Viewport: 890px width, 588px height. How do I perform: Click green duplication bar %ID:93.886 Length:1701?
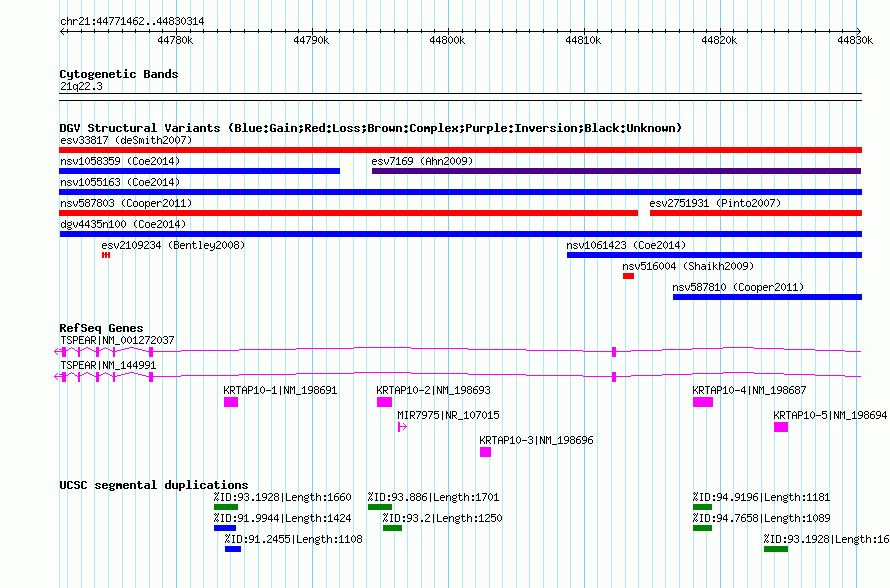tap(380, 507)
